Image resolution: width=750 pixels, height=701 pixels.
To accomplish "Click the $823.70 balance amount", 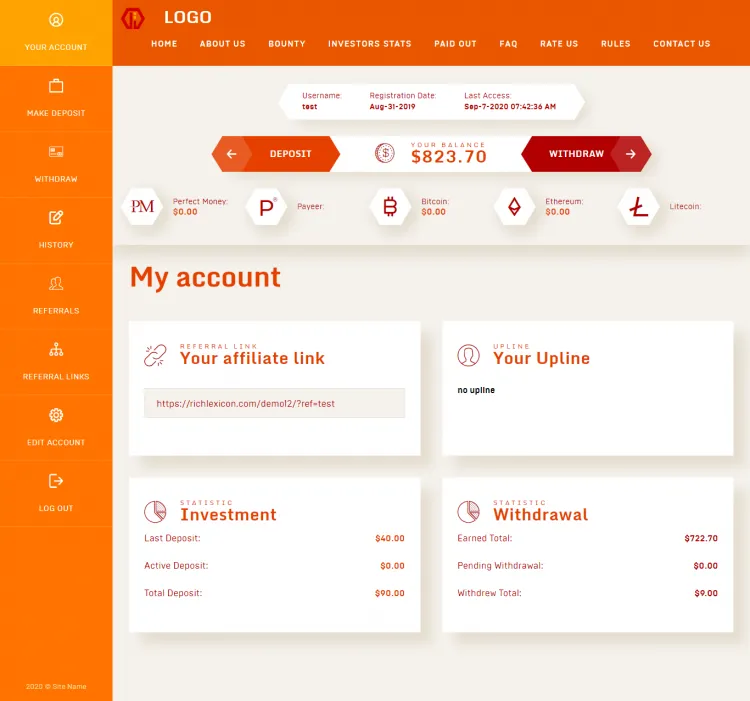I will click(x=449, y=157).
